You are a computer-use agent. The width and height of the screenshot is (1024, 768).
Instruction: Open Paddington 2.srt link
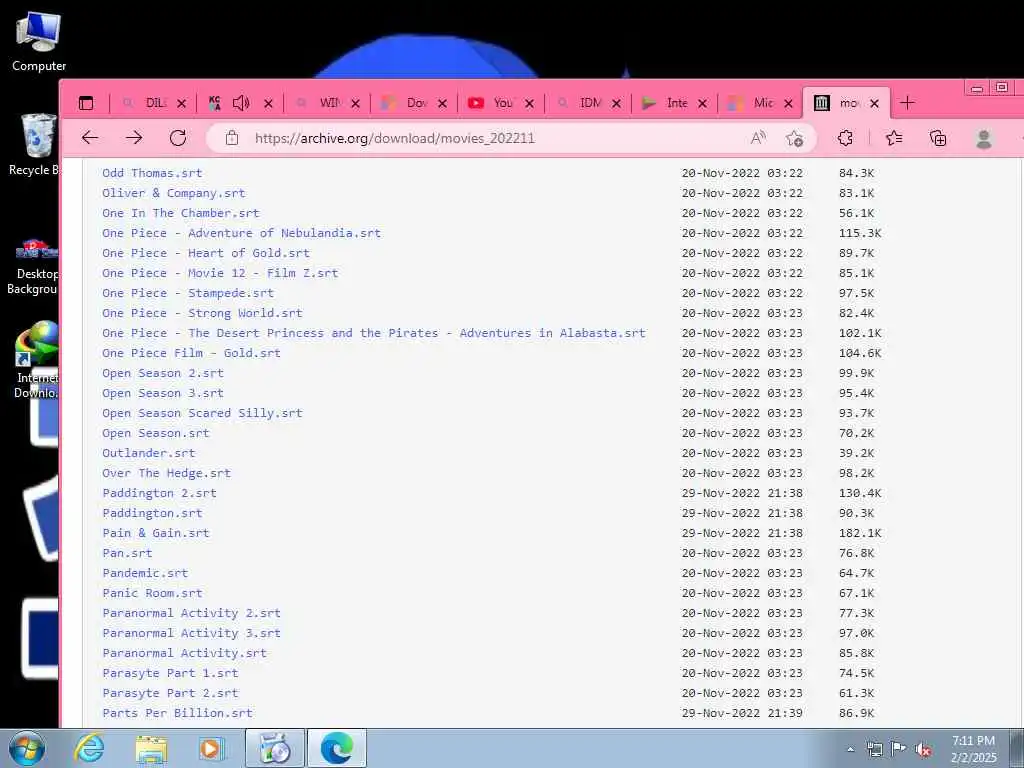tap(159, 493)
